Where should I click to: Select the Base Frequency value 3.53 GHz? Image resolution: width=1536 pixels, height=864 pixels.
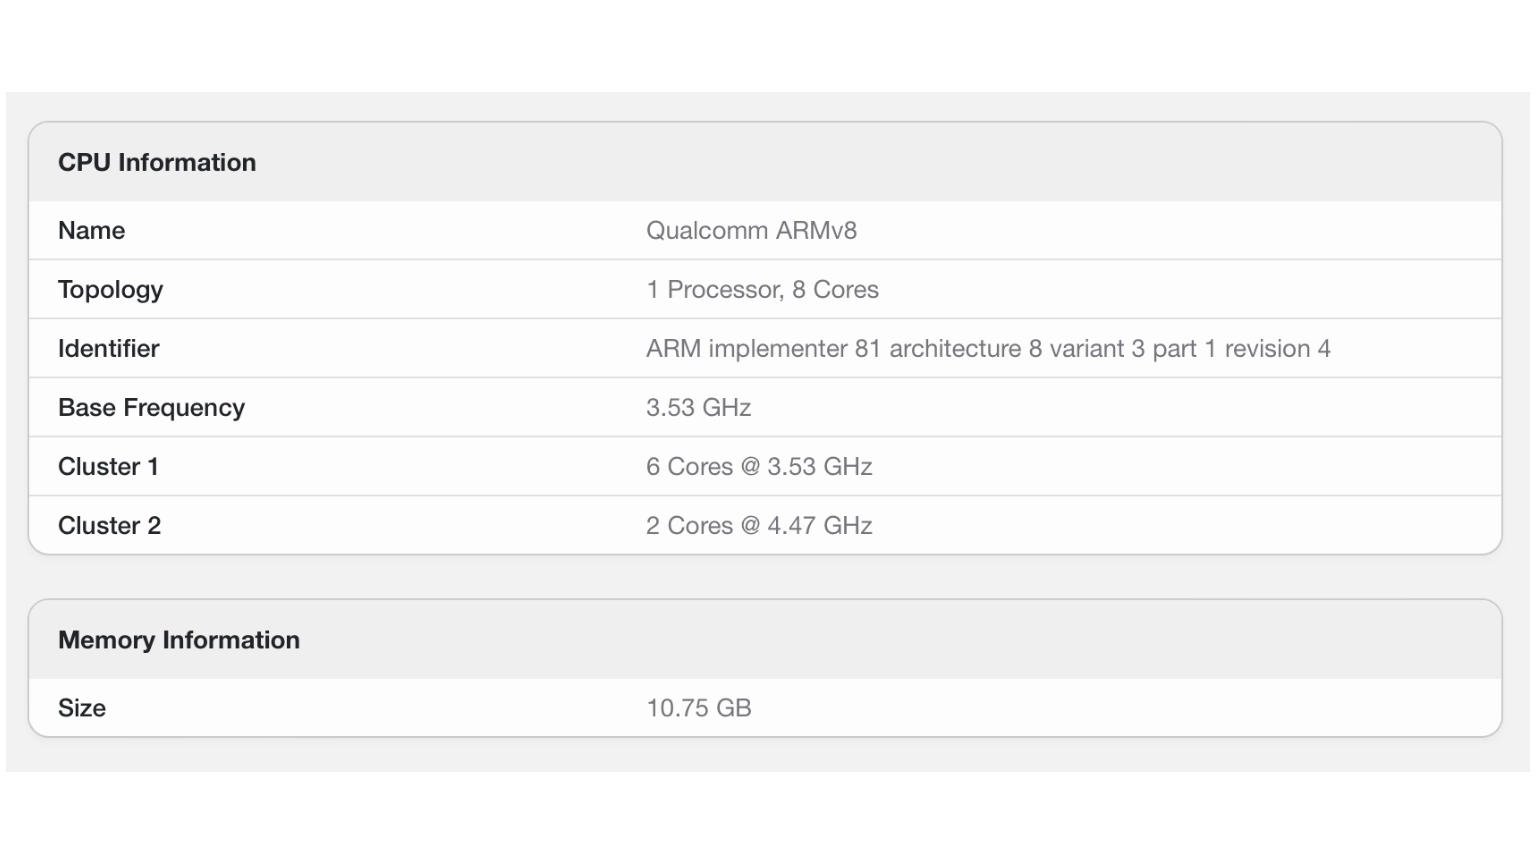click(698, 408)
